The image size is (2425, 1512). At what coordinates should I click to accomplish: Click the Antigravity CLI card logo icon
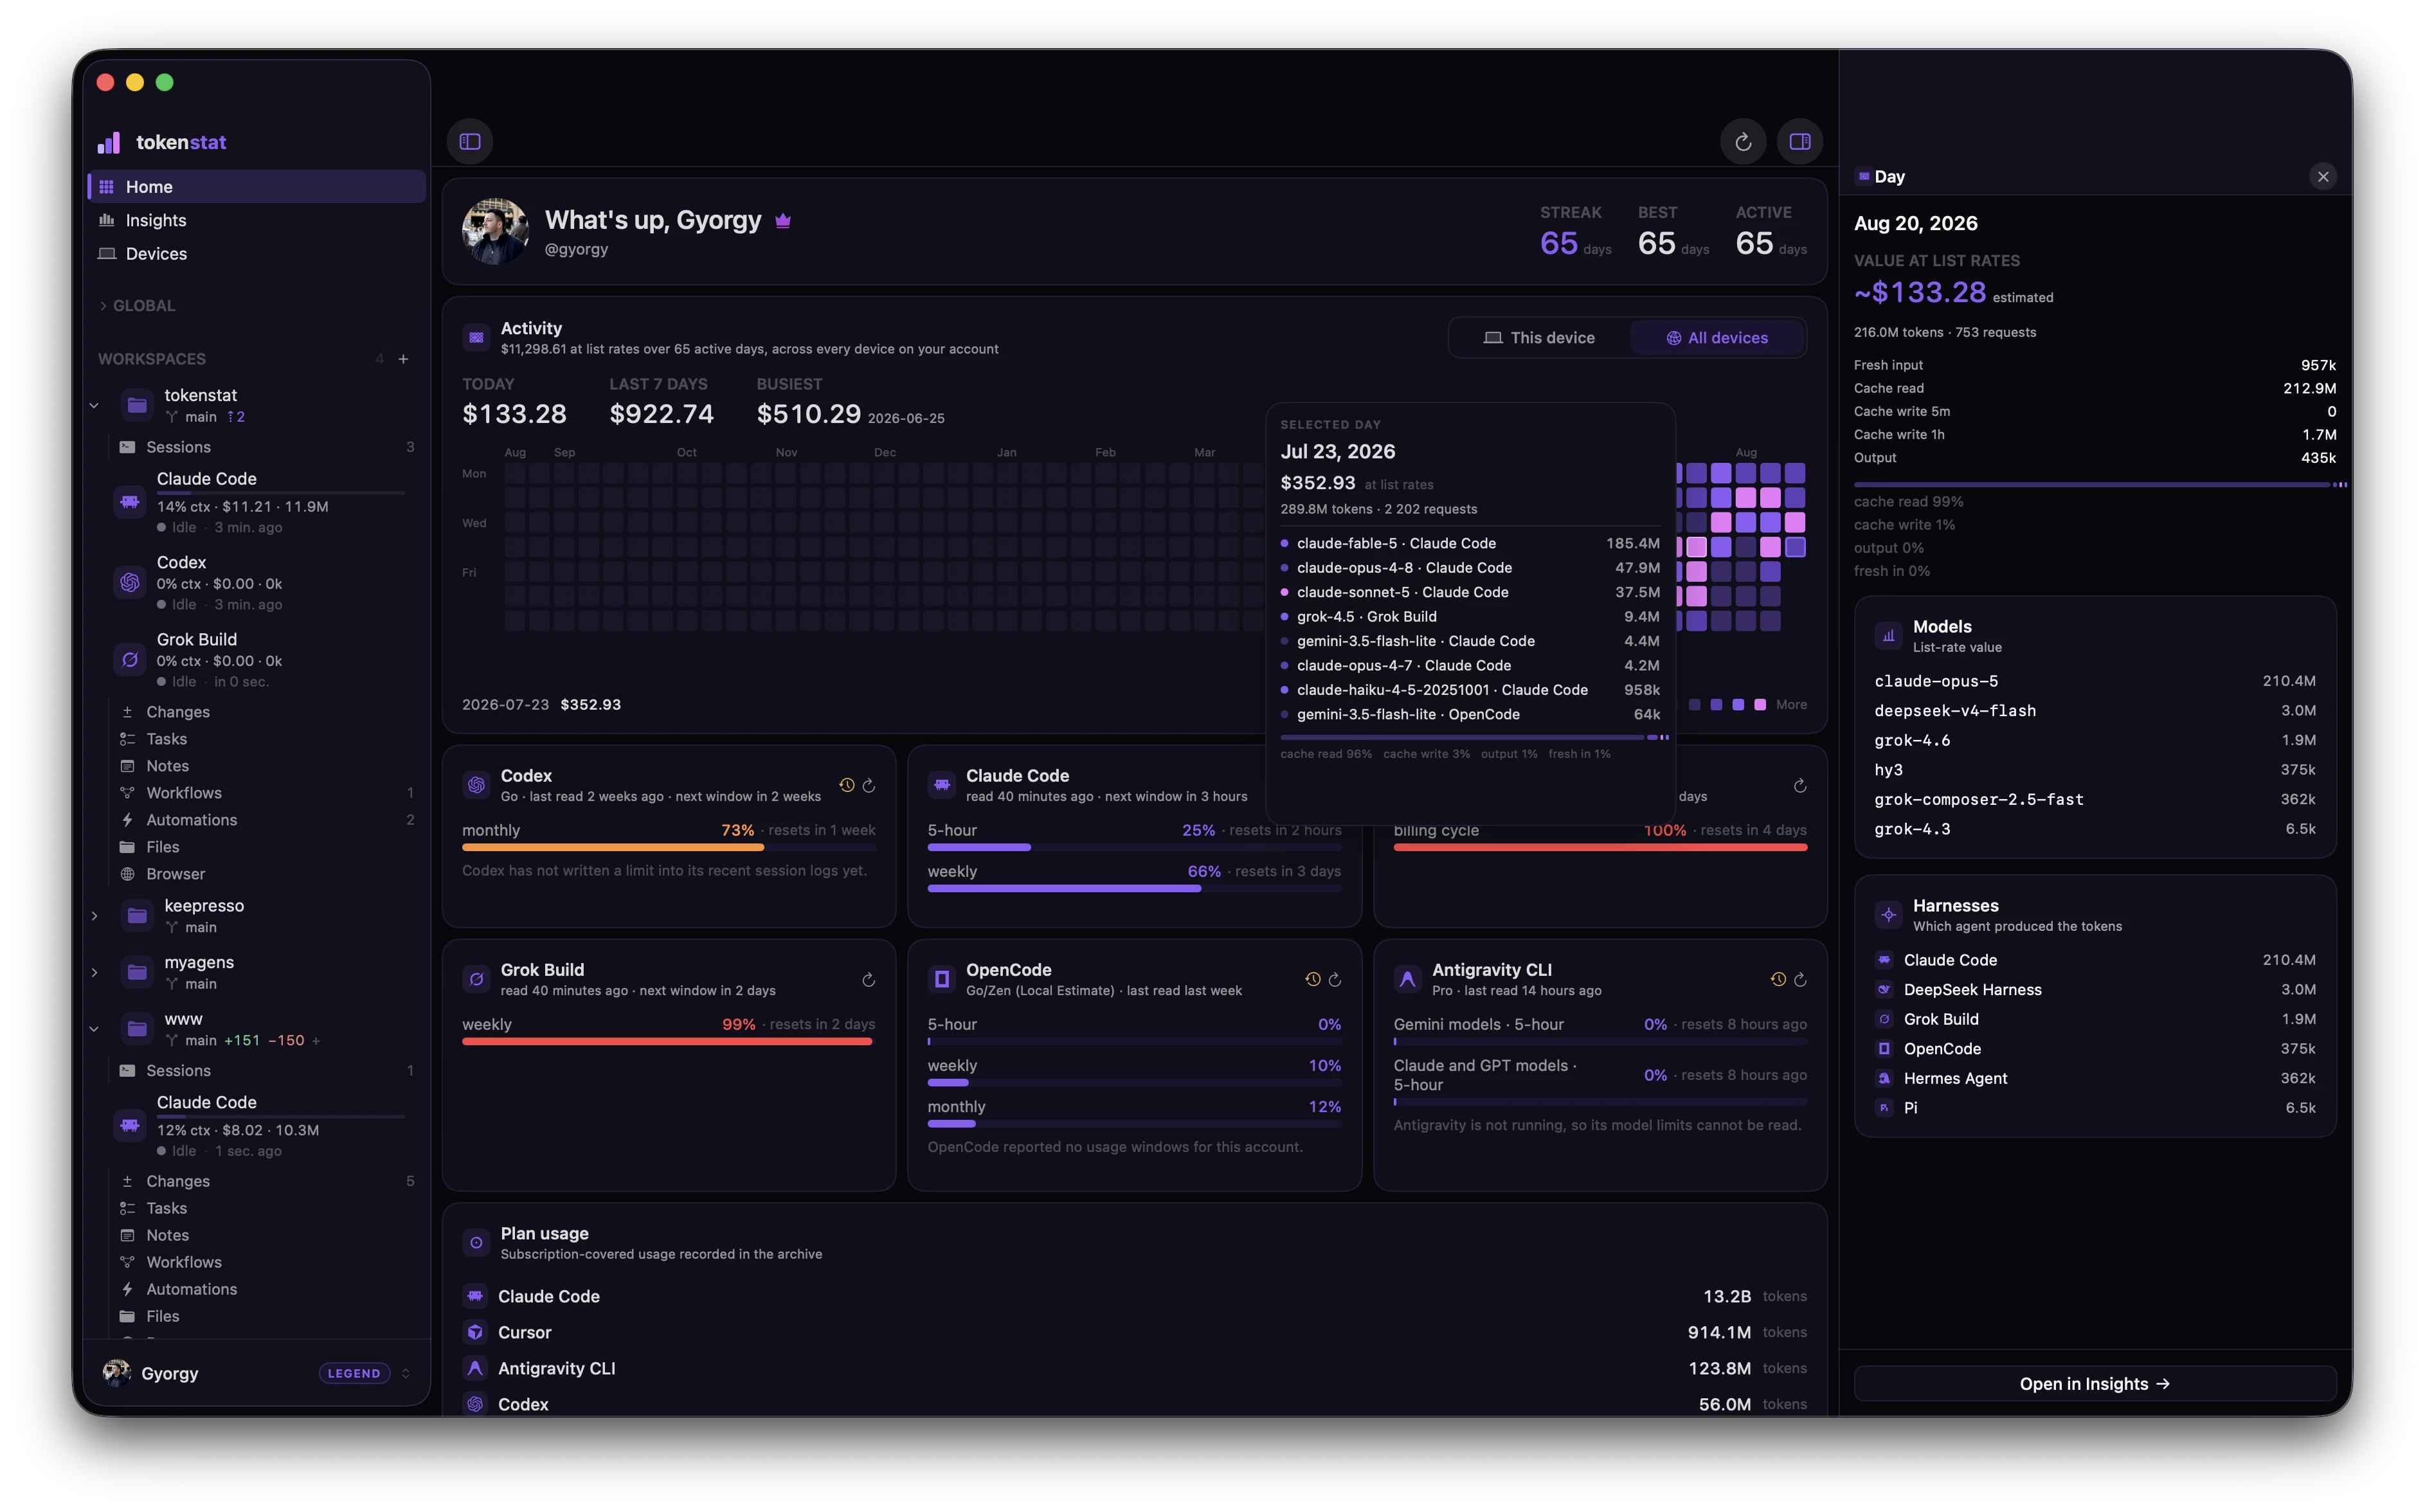[1408, 979]
